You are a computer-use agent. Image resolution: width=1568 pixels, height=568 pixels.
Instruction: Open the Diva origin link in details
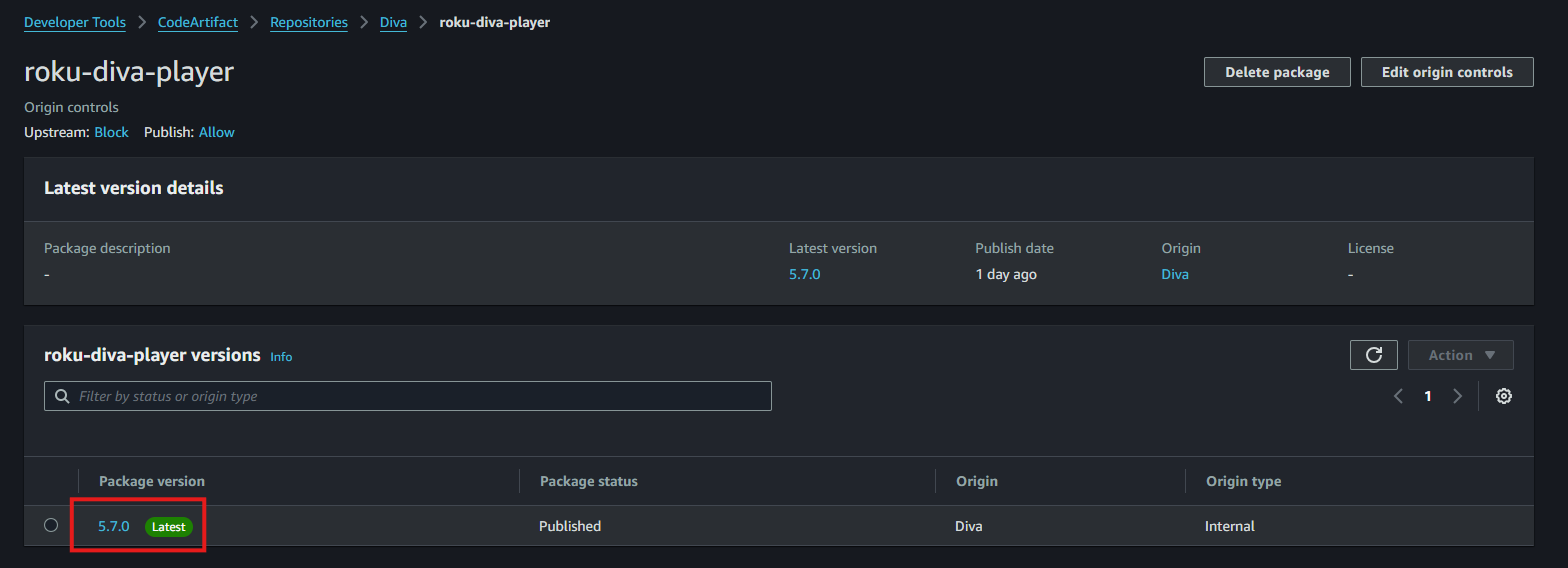pos(1175,274)
